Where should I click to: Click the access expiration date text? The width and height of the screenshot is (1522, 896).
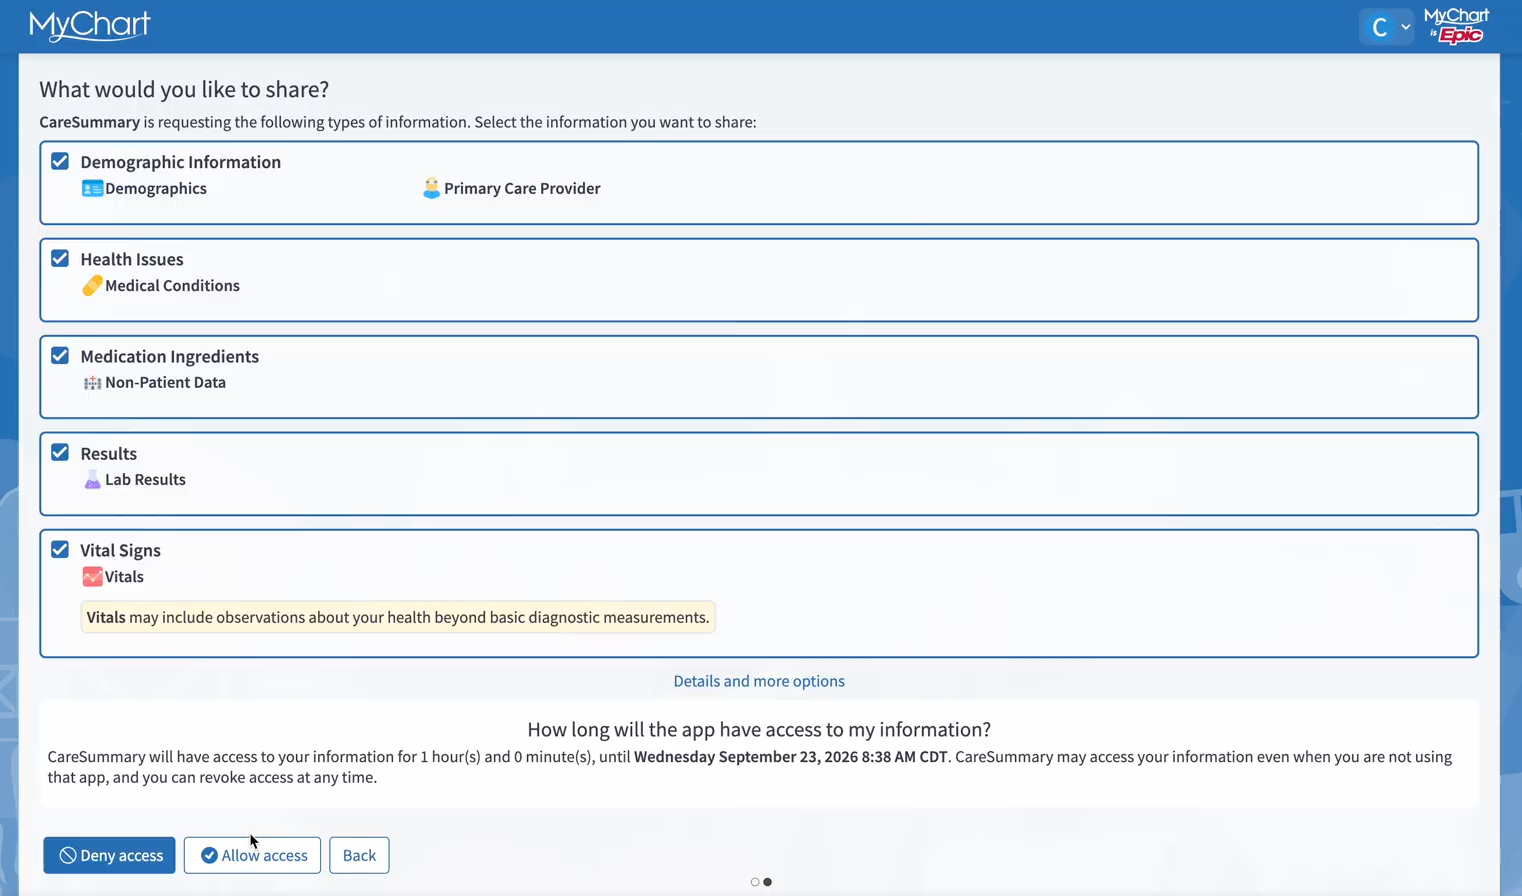click(x=790, y=757)
